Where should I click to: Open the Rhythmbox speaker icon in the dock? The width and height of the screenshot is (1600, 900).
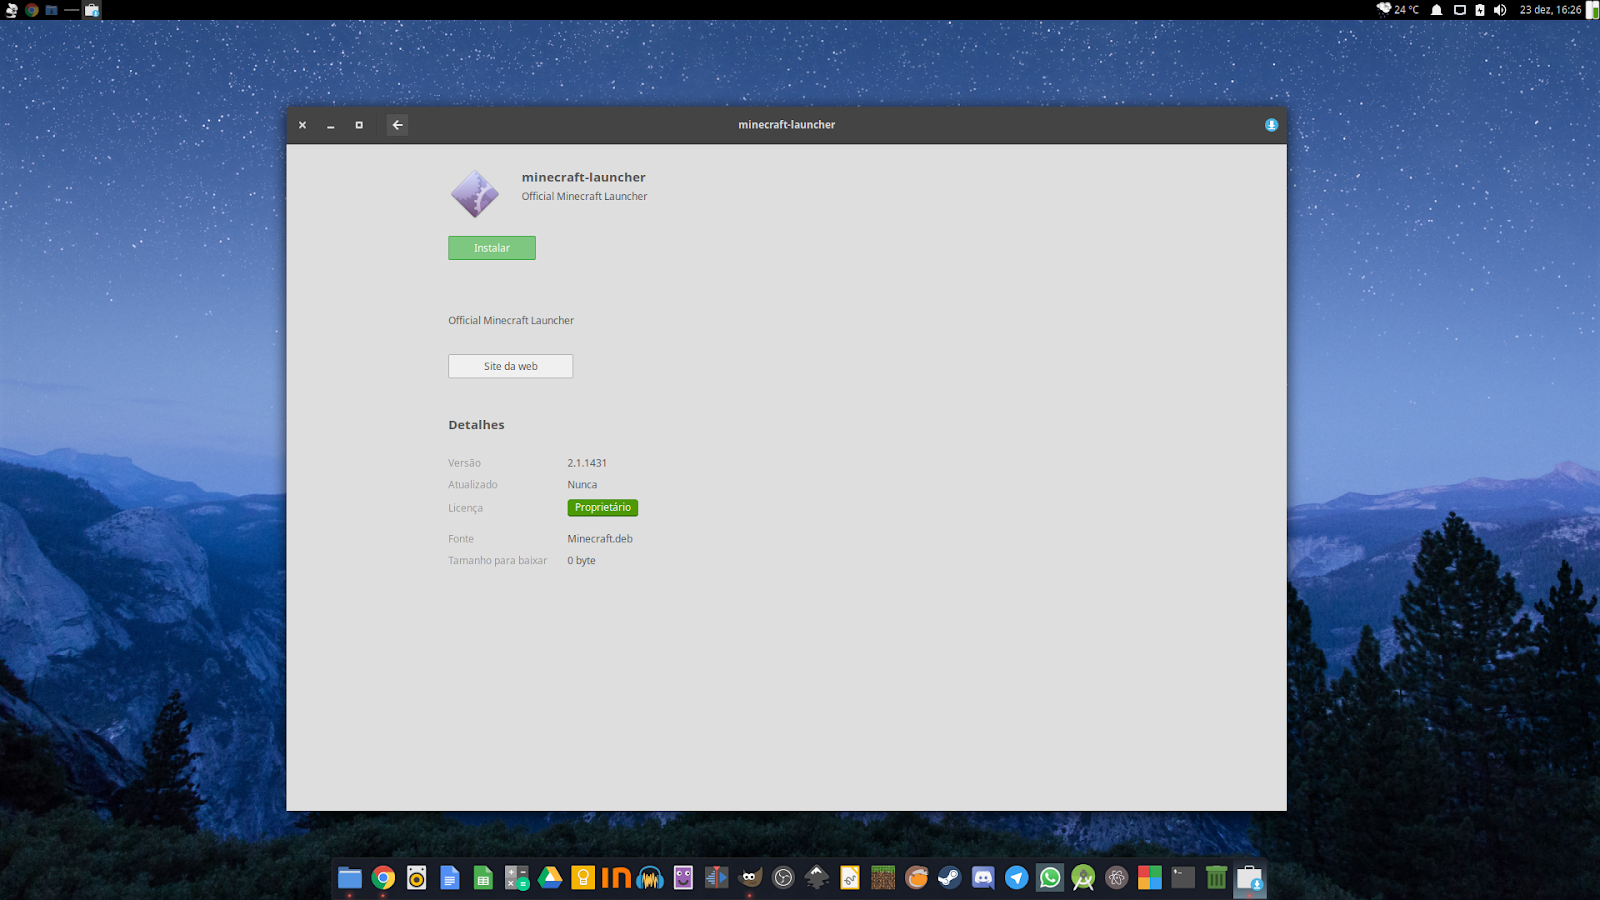(x=417, y=878)
